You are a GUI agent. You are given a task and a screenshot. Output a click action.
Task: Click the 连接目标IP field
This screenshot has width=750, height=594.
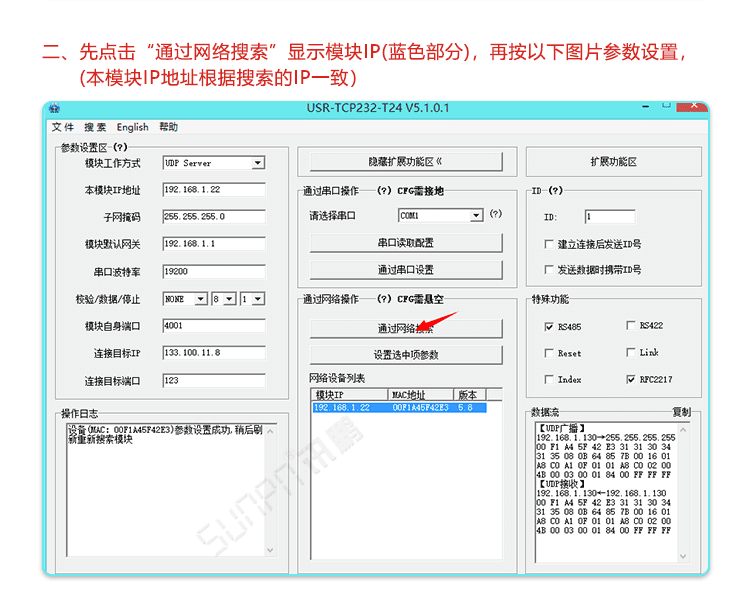click(214, 353)
